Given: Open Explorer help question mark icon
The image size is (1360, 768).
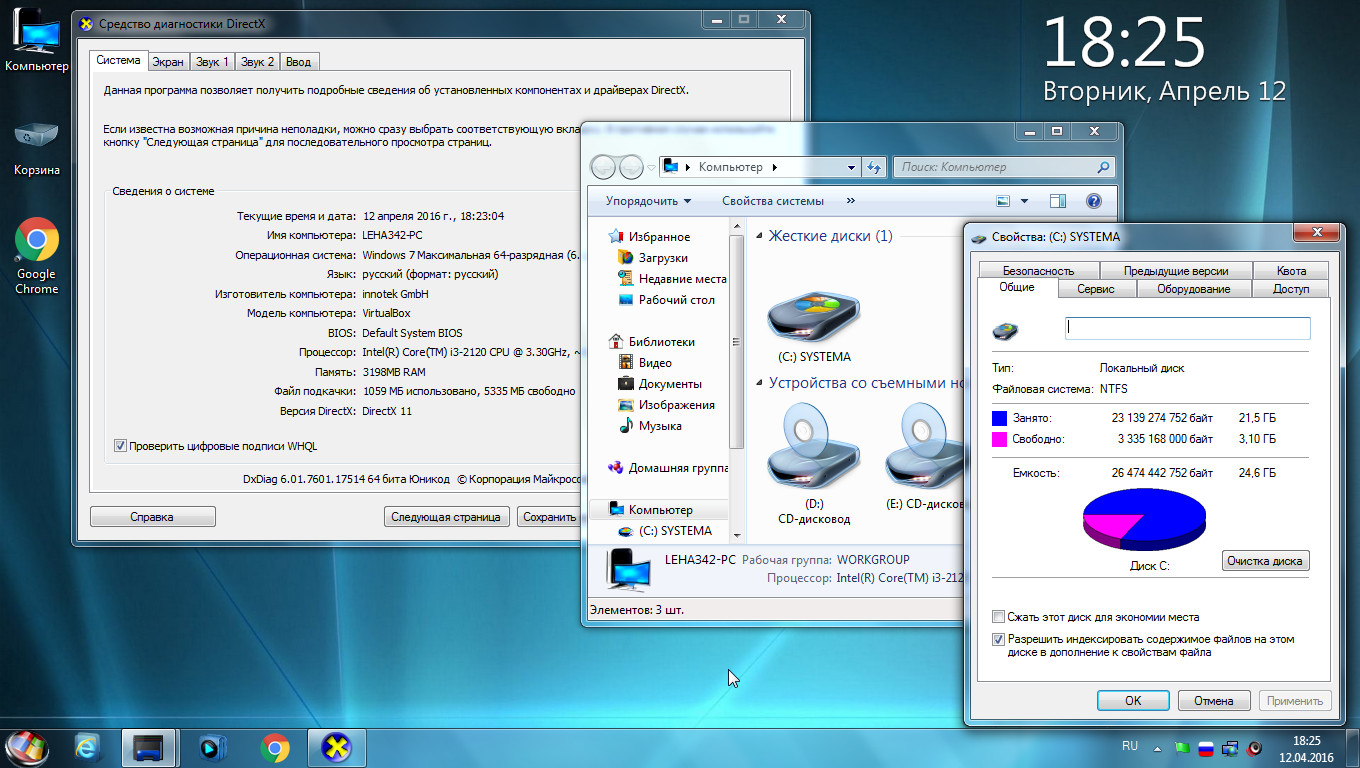Looking at the screenshot, I should point(1093,201).
